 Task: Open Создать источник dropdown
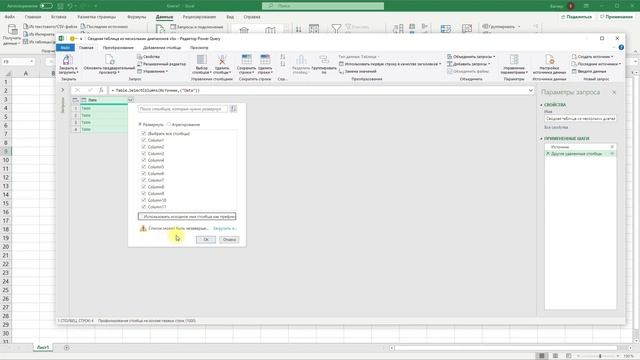click(593, 57)
